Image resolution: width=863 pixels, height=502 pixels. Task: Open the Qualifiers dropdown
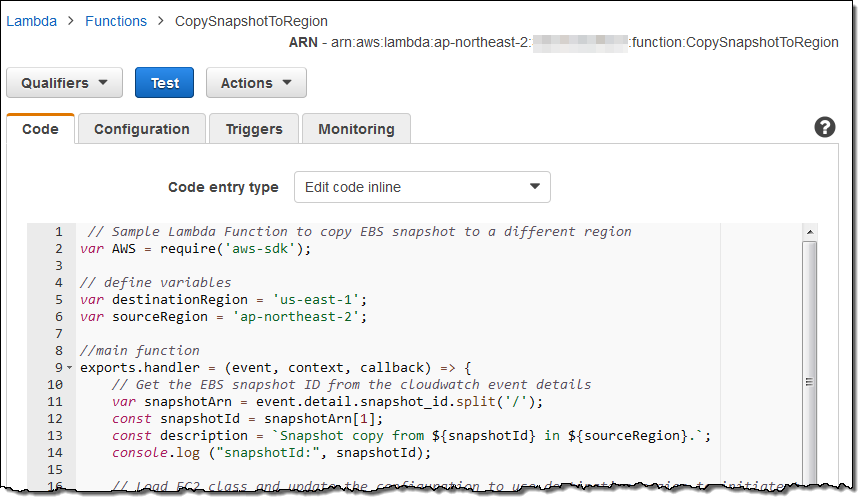coord(64,83)
